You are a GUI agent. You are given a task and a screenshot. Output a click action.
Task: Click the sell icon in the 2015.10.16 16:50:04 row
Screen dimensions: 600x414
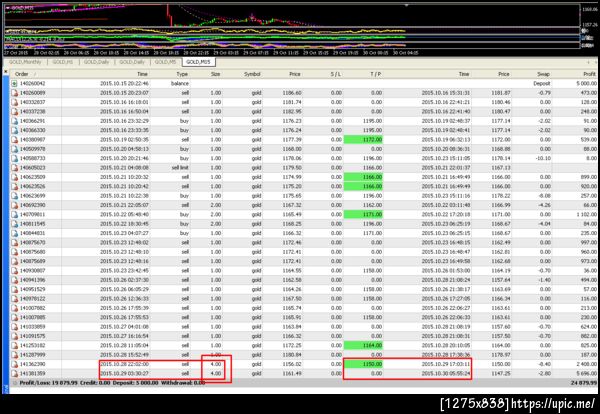(15, 111)
